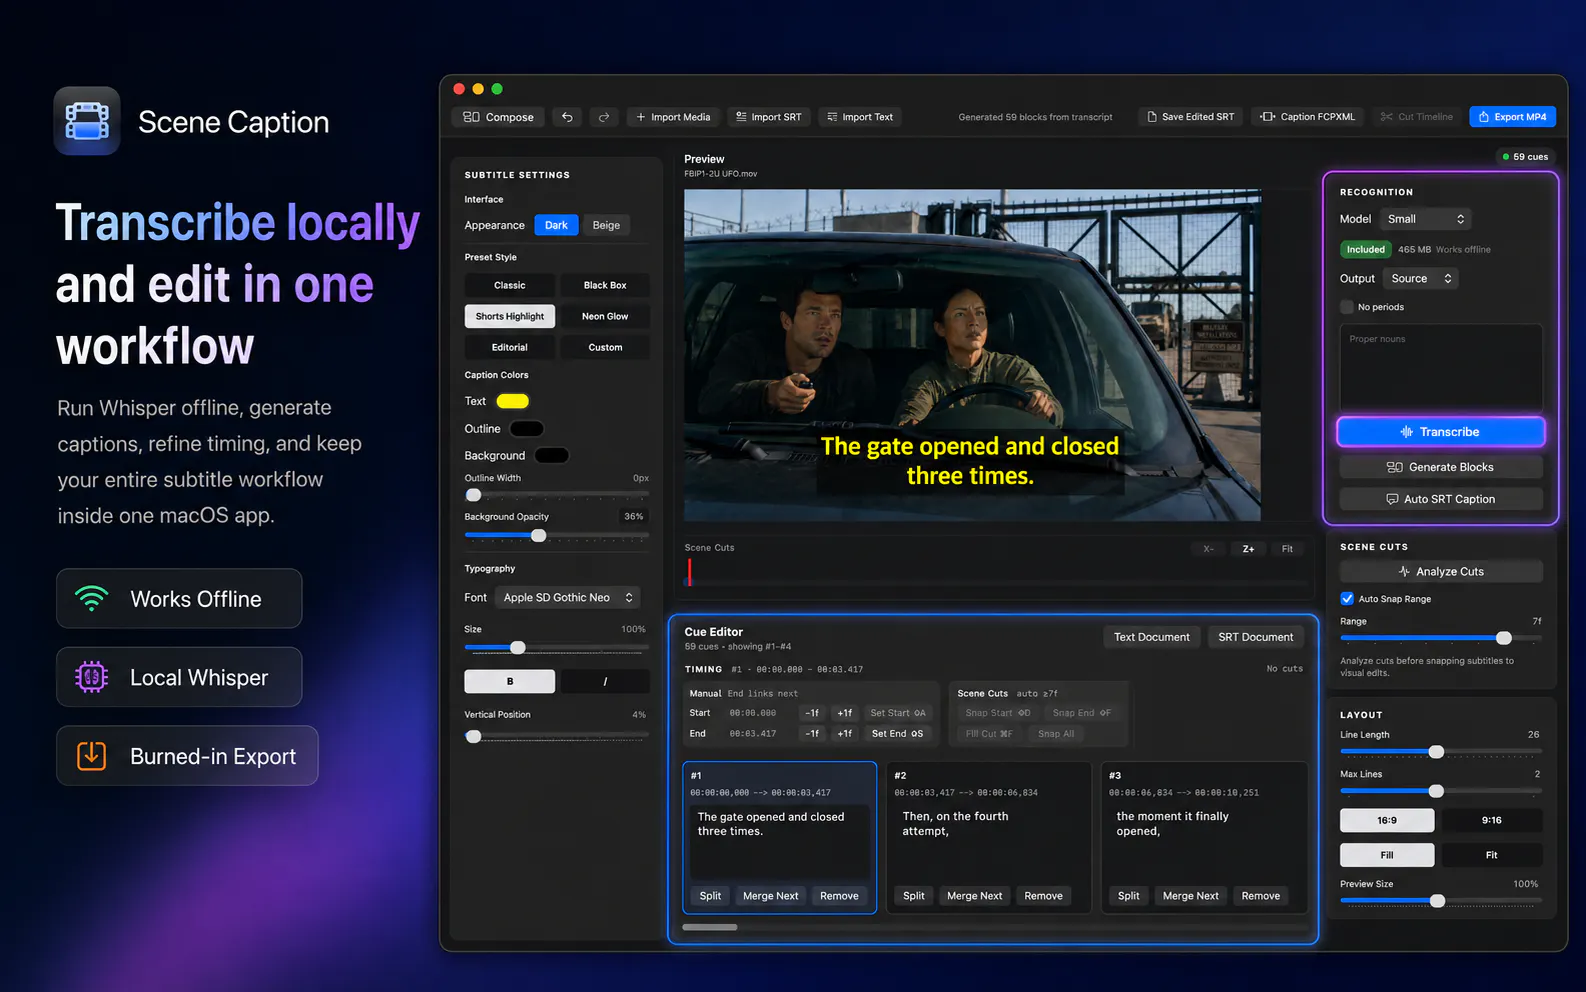Screen dimensions: 1586x992
Task: Select the 9:16 aspect ratio
Action: 1491,820
